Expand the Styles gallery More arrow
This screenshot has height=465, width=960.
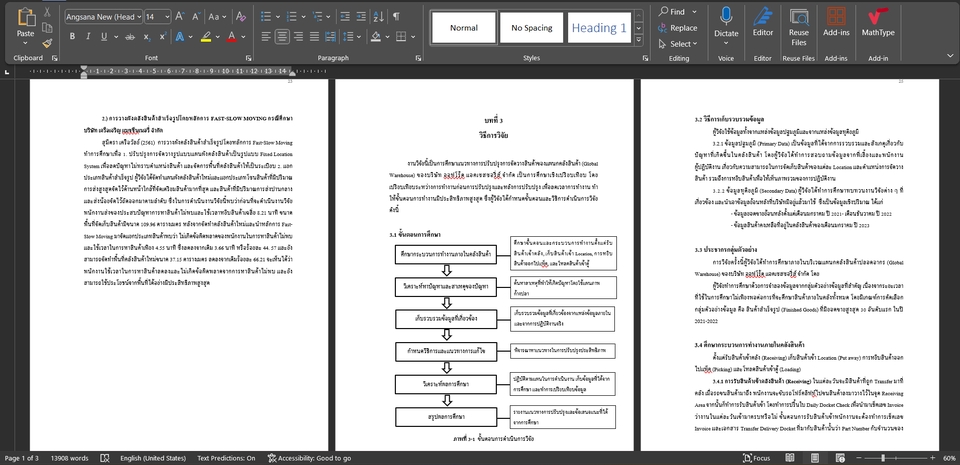pos(639,40)
